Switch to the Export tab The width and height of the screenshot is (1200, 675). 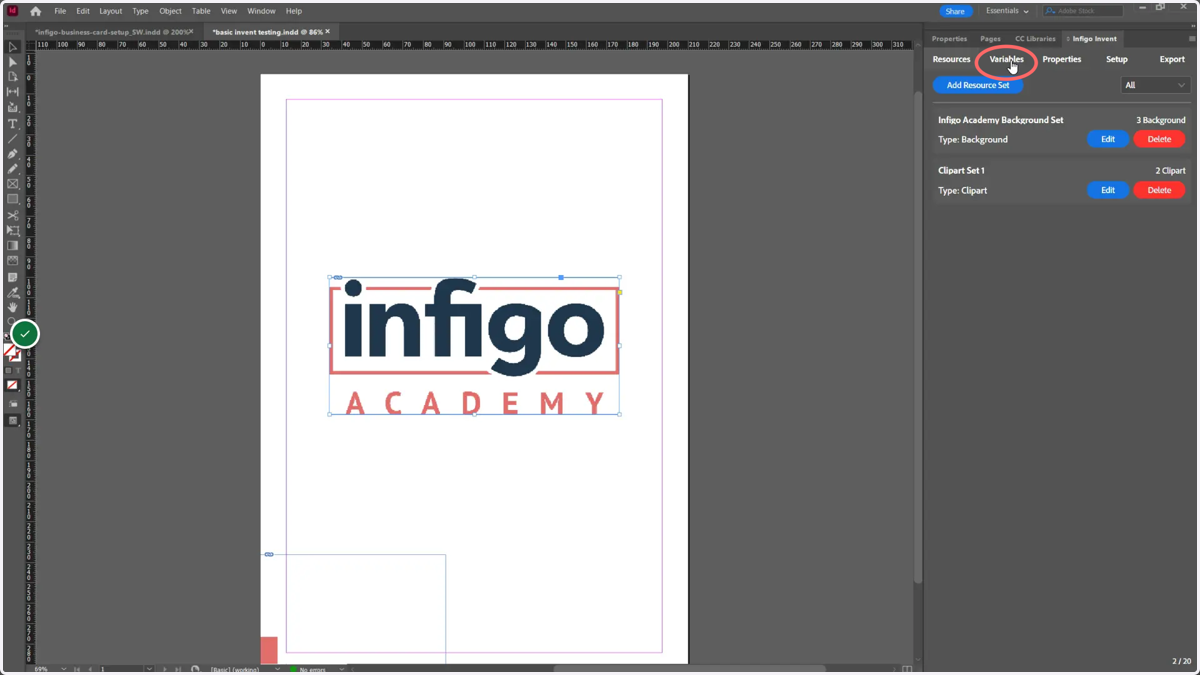click(1172, 59)
